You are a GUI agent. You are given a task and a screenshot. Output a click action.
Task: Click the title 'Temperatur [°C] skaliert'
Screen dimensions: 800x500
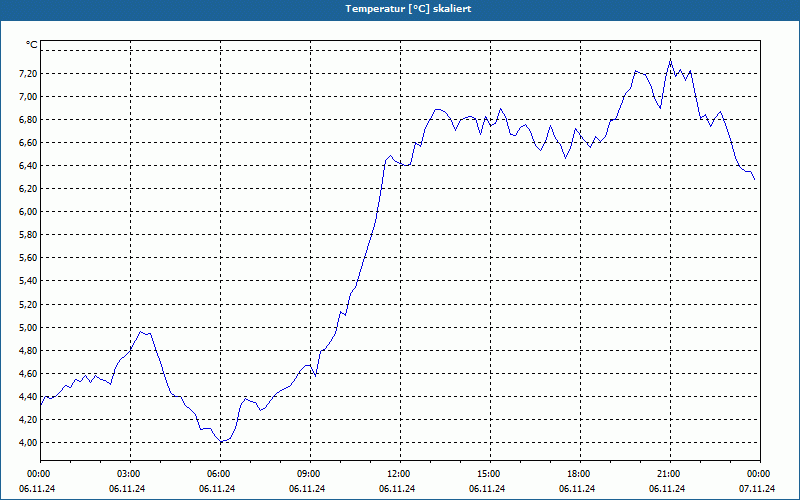coord(408,9)
